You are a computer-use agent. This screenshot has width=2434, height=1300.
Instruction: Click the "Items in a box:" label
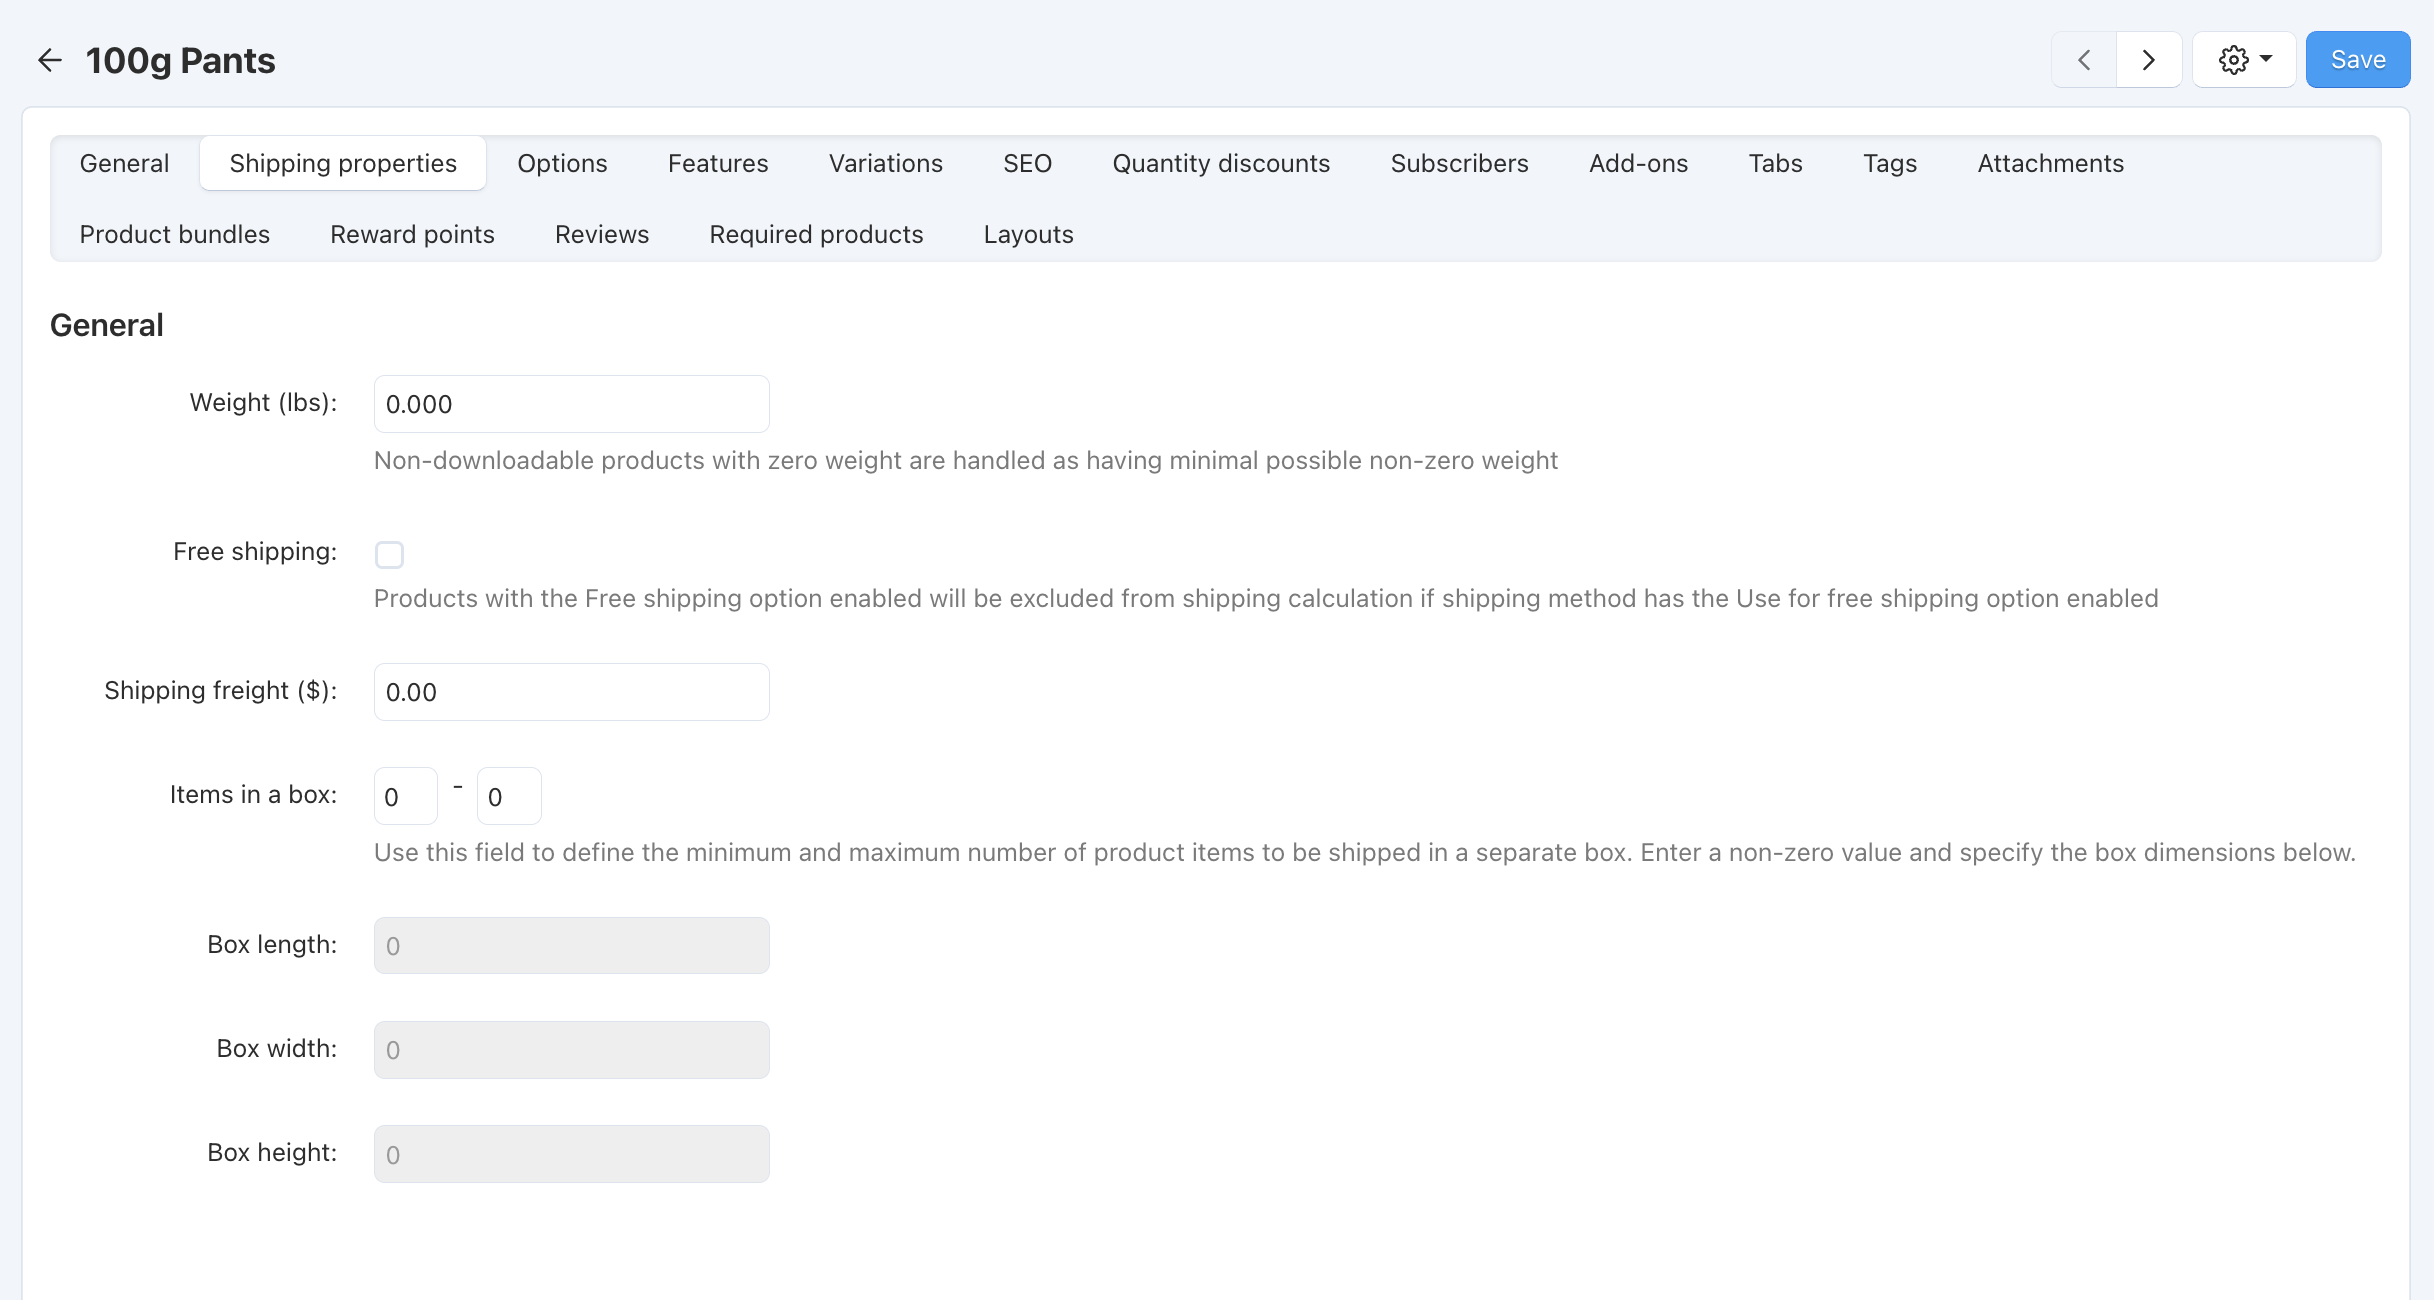(253, 794)
